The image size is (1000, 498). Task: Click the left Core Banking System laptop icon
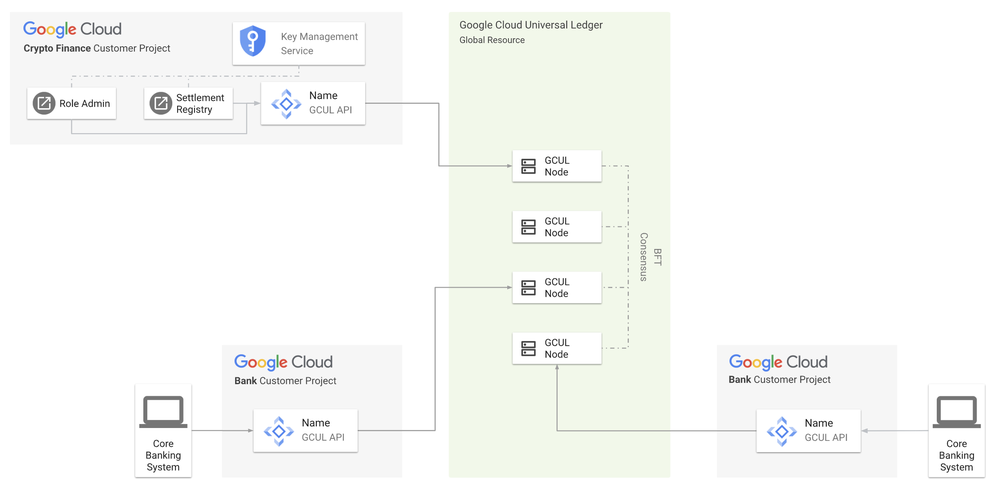(x=163, y=412)
